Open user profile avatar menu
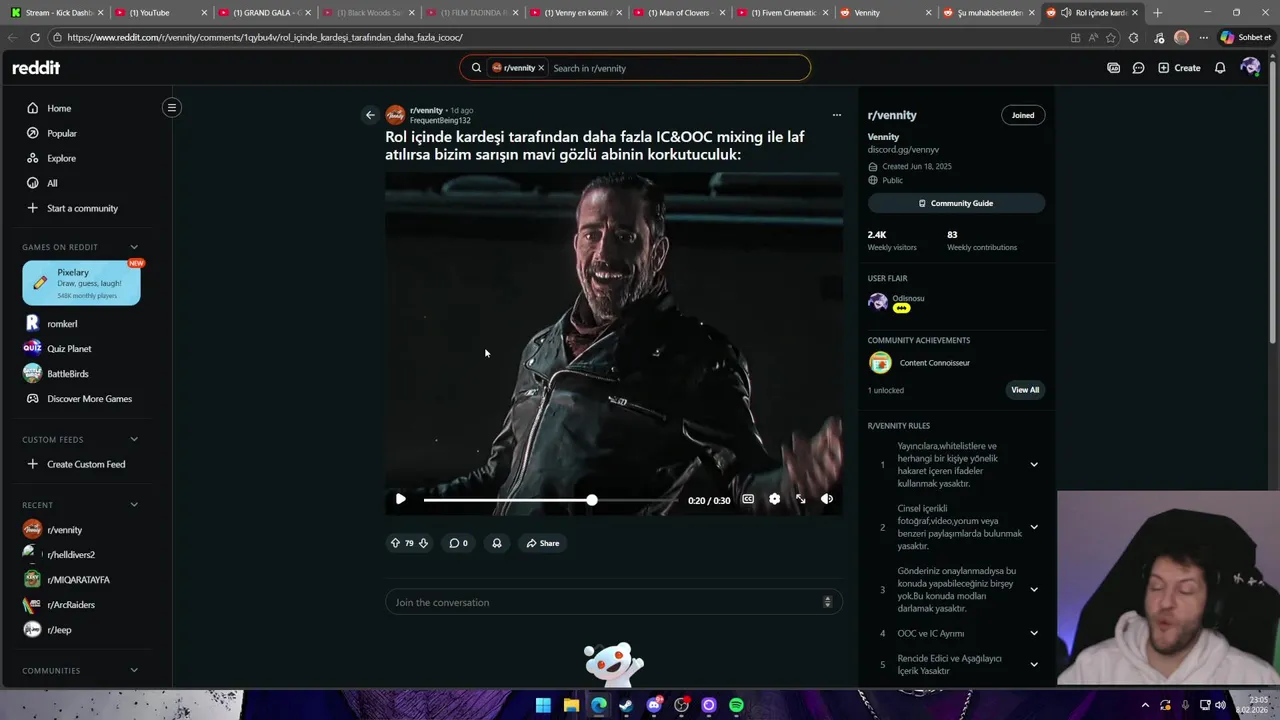The height and width of the screenshot is (720, 1280). pos(1250,67)
